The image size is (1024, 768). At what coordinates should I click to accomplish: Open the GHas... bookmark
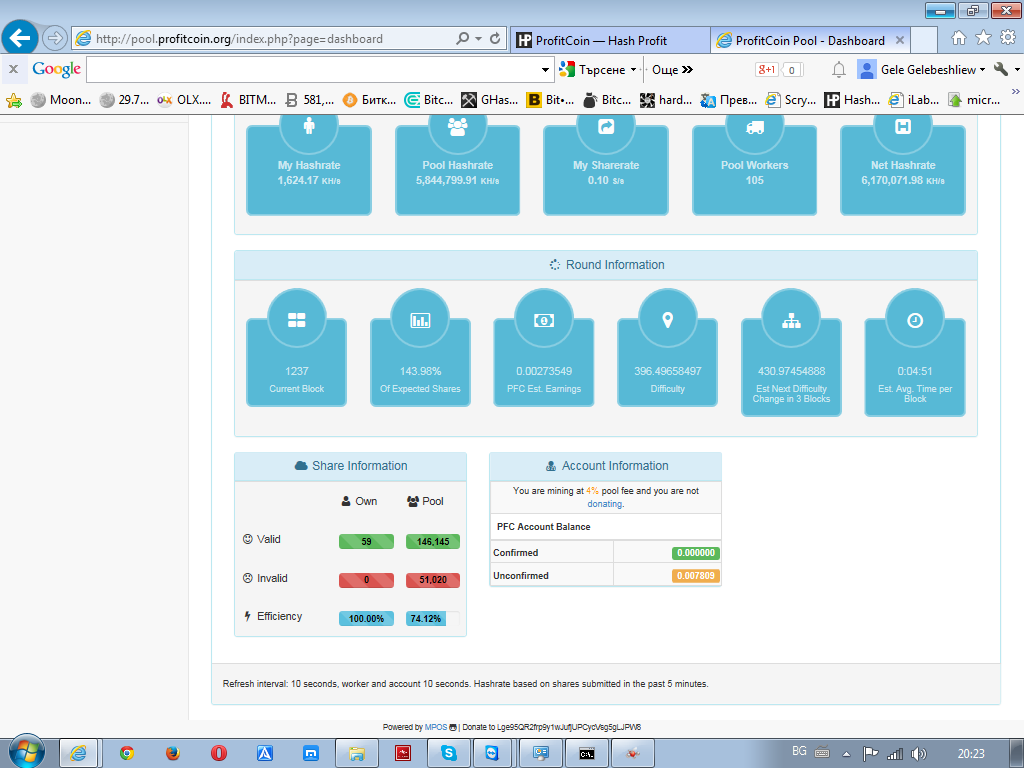[489, 100]
